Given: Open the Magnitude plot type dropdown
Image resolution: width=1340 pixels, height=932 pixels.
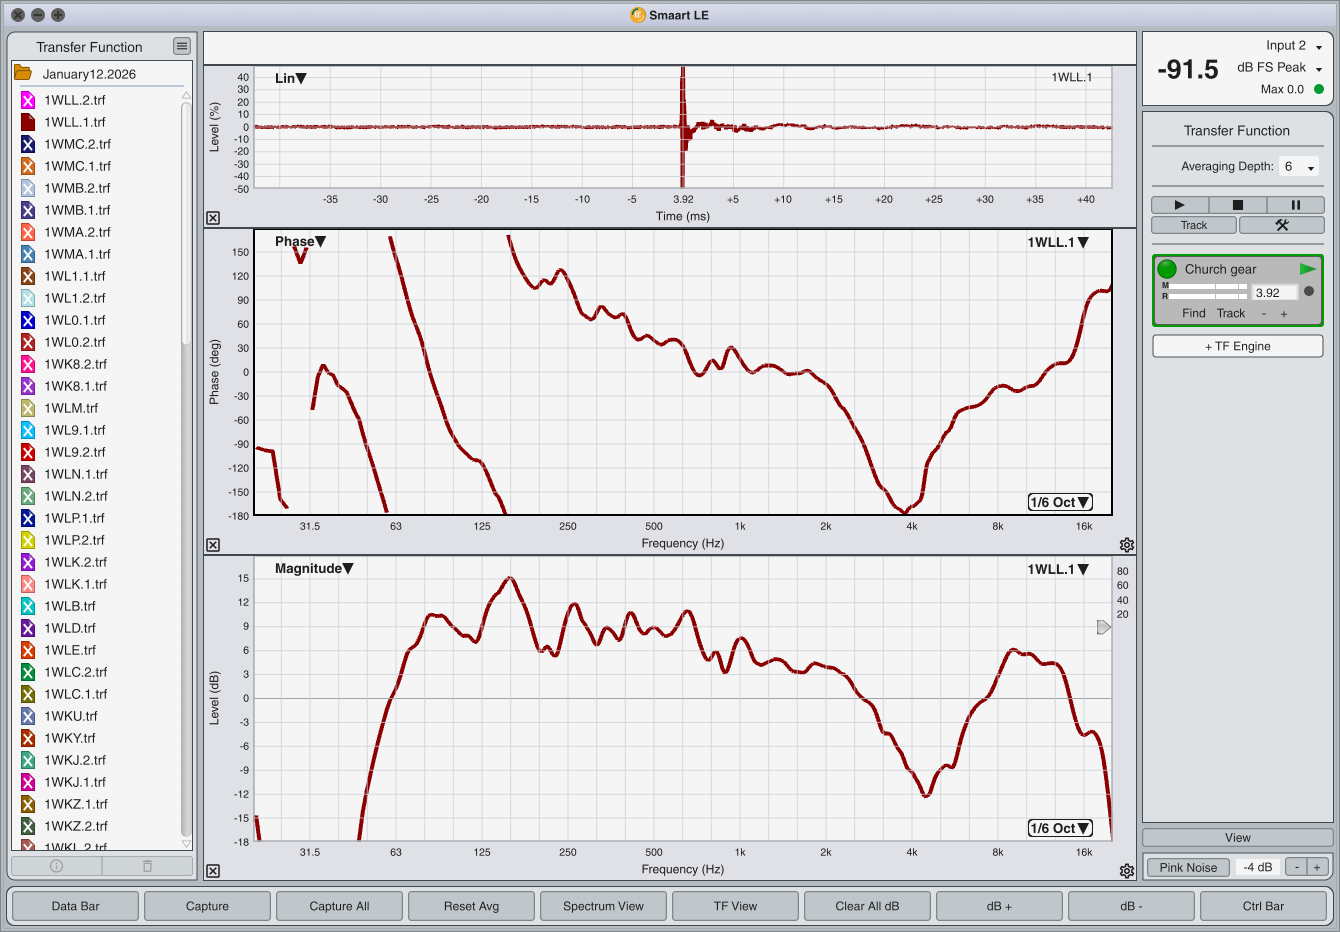Looking at the screenshot, I should click(314, 568).
